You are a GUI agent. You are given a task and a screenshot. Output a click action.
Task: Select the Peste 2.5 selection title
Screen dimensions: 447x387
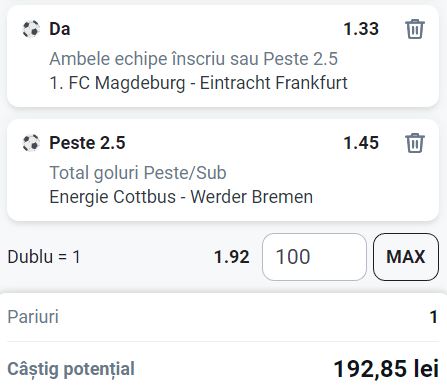87,143
